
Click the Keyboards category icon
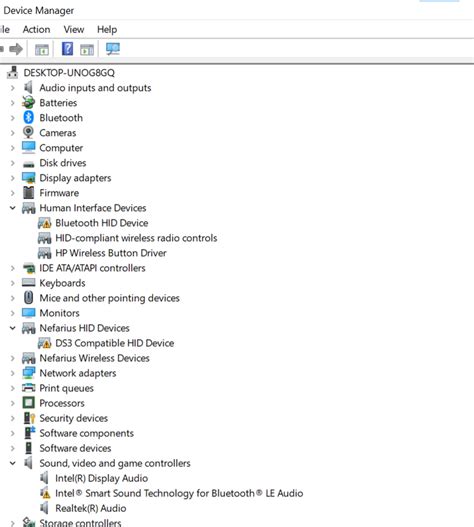pyautogui.click(x=28, y=283)
